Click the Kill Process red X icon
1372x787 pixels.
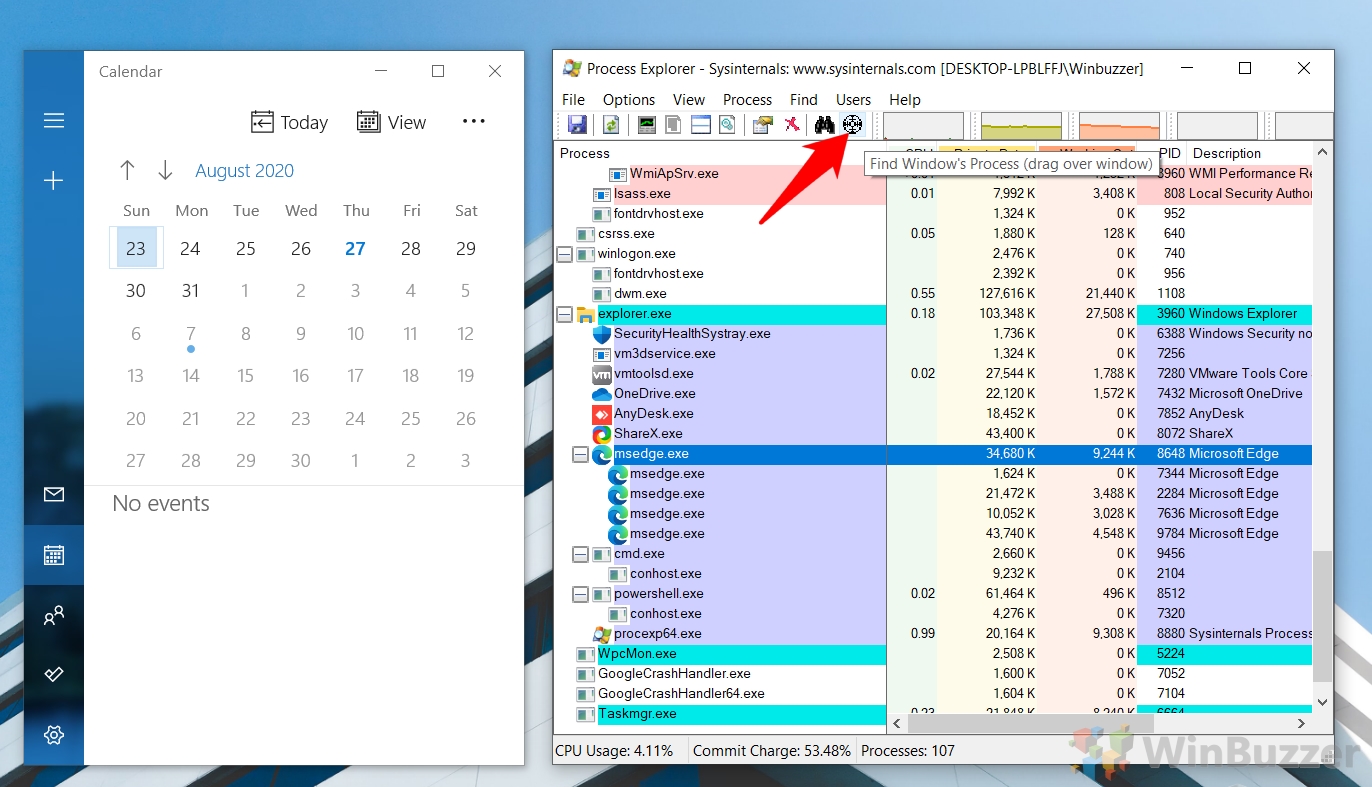click(793, 124)
